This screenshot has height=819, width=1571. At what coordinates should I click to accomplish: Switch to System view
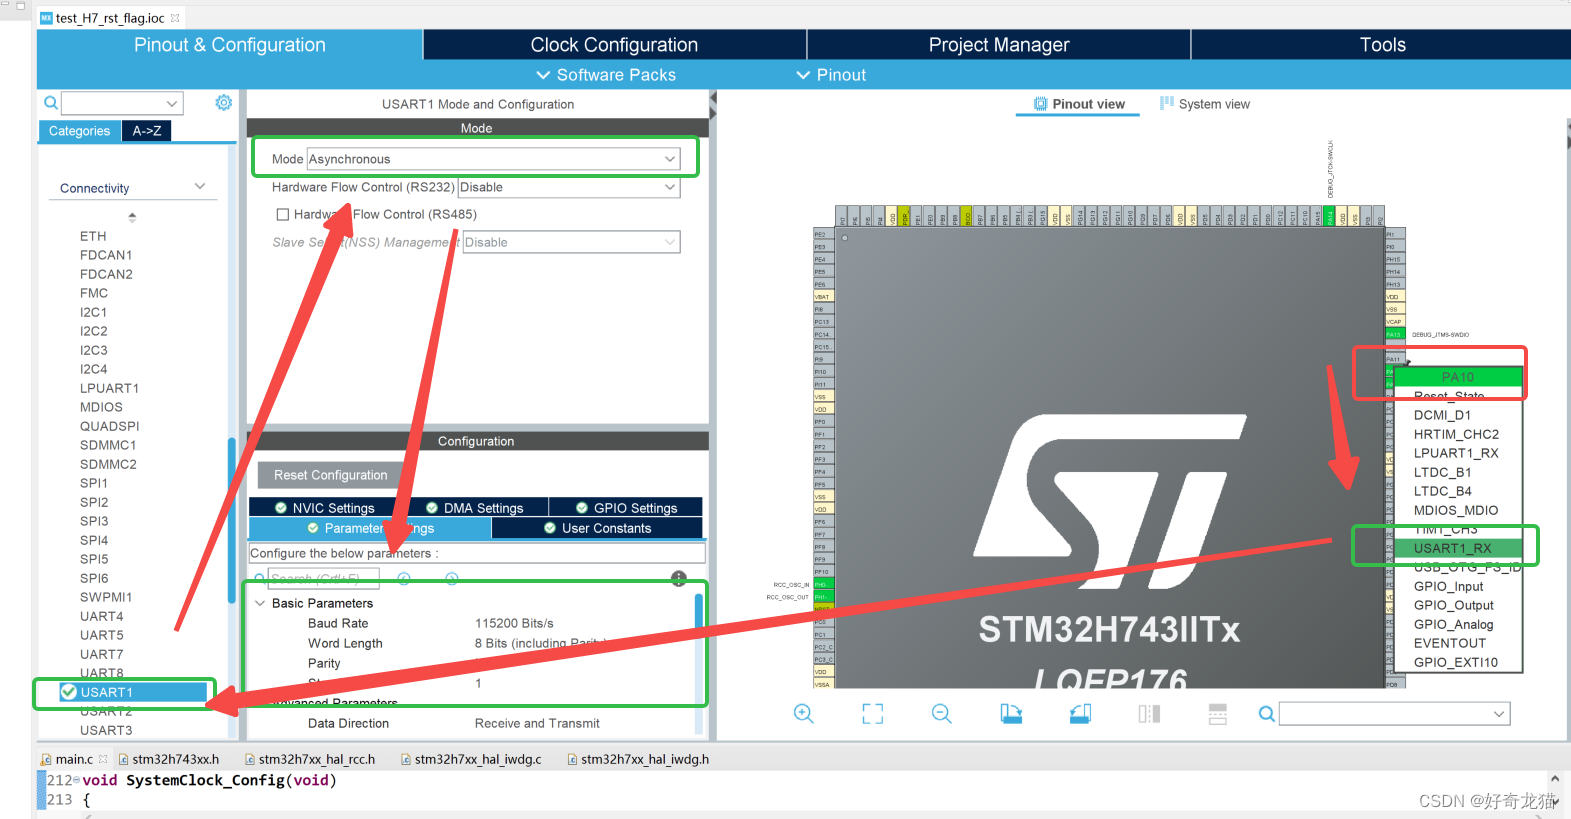pos(1204,104)
